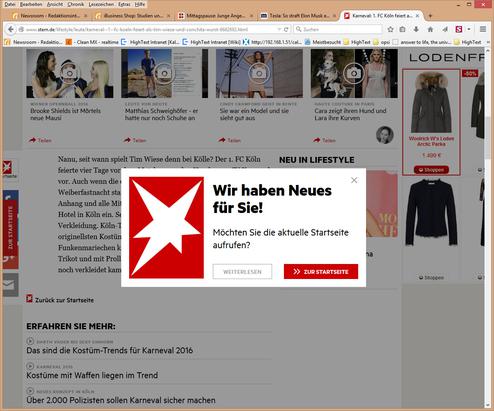Viewport: 494px width, 411px height.
Task: Switch to the Tesla Elon Musk tab
Action: (298, 16)
